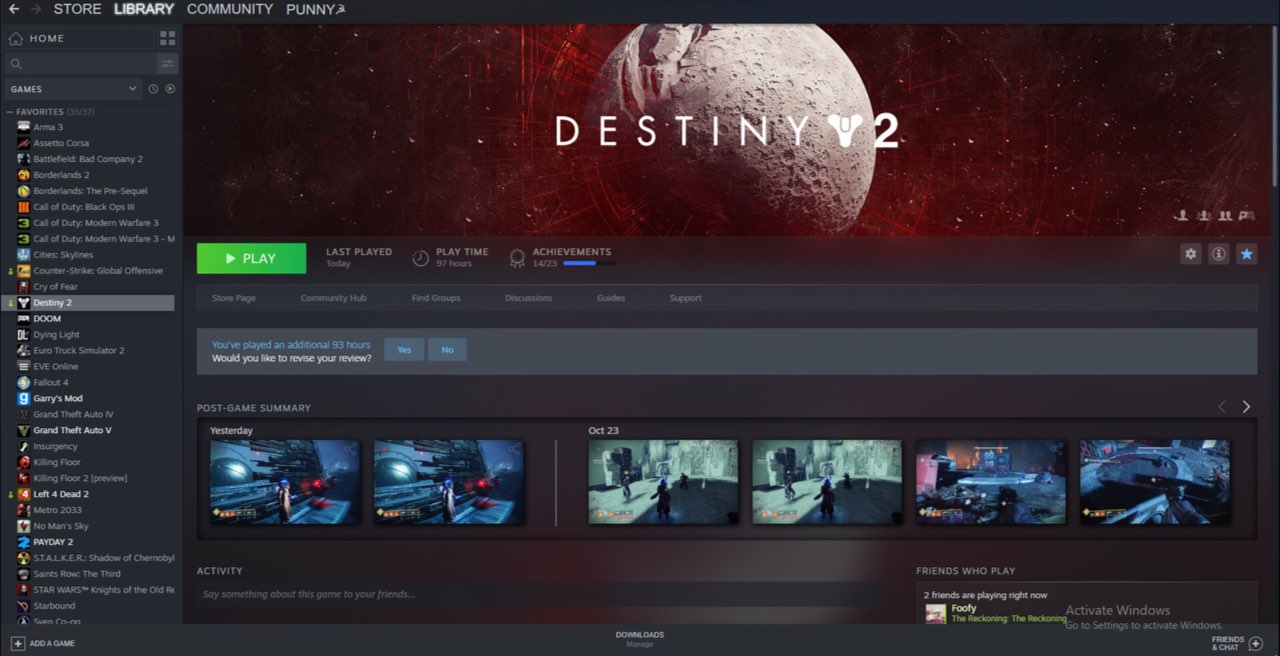
Task: Click Foofy's The Reckoning status text
Action: [x=1009, y=619]
